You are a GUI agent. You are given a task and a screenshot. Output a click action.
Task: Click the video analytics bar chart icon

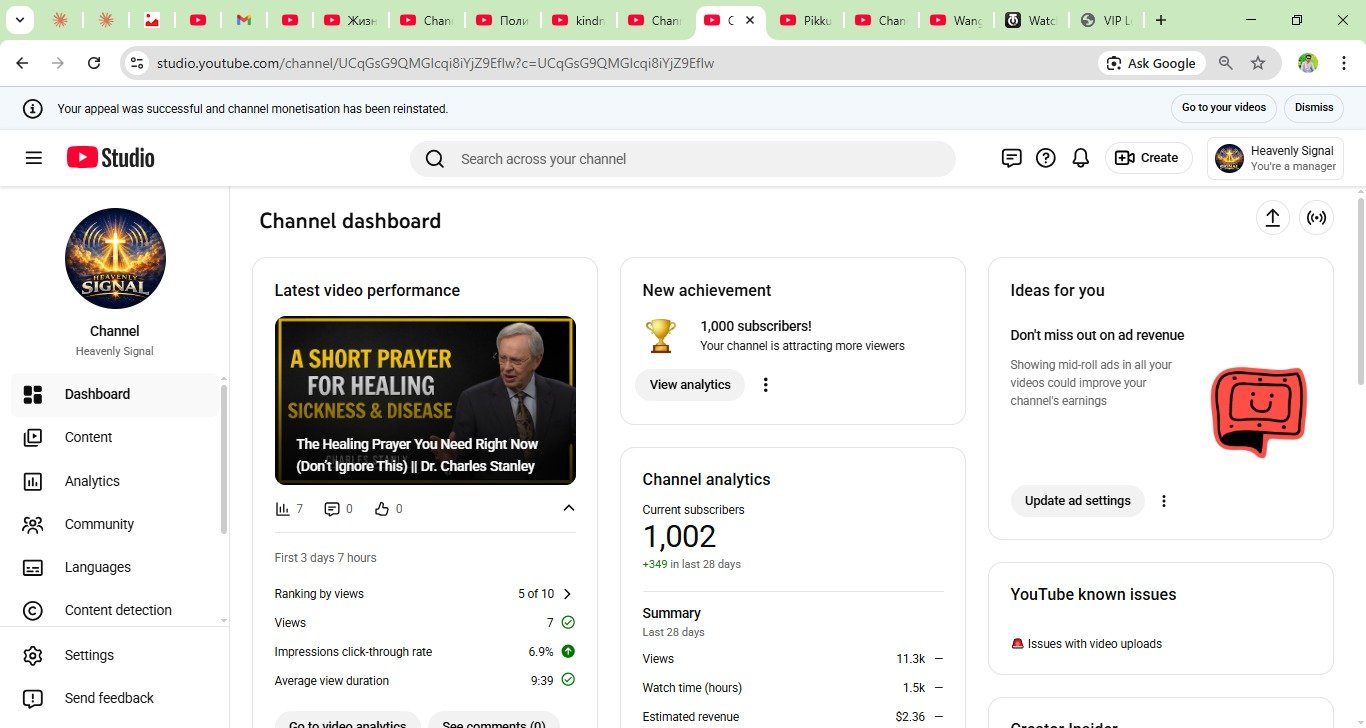pyautogui.click(x=283, y=509)
